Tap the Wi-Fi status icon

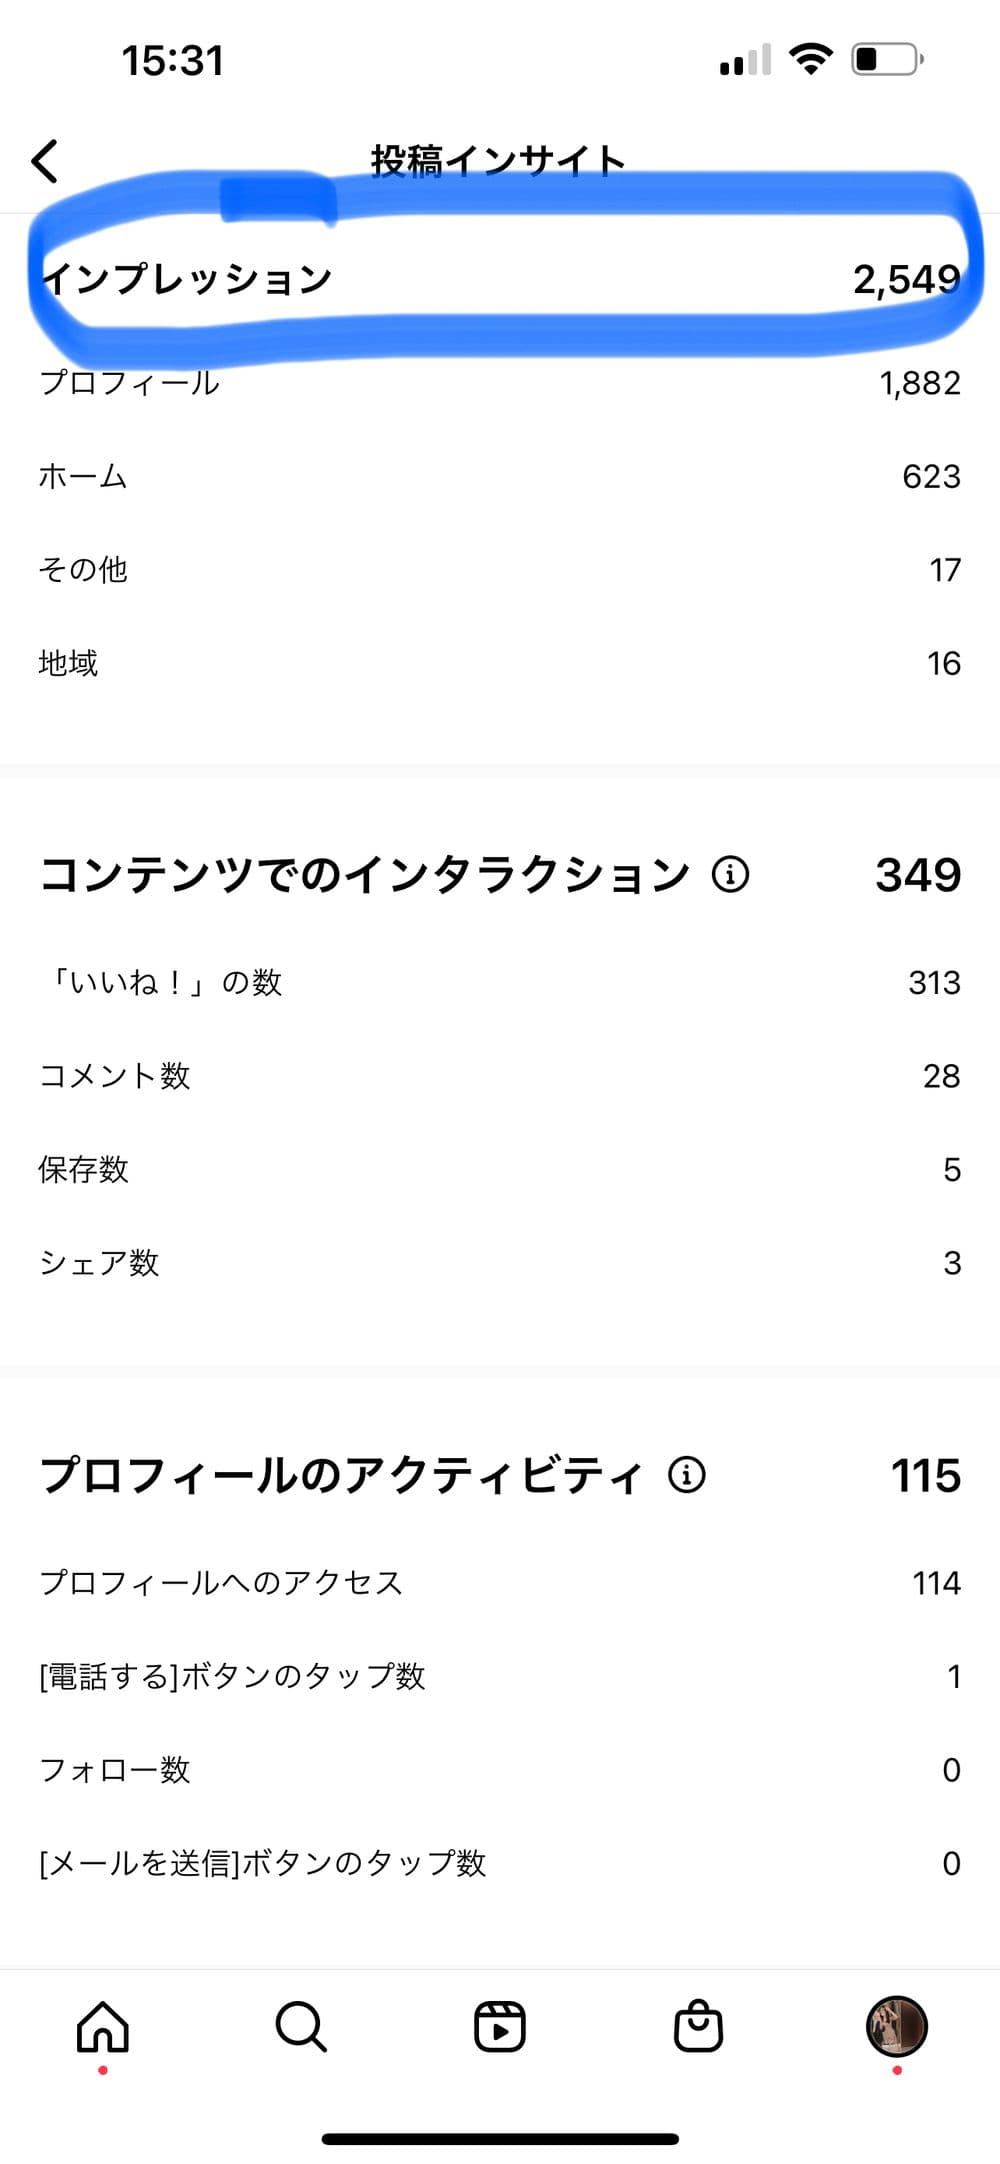pyautogui.click(x=810, y=60)
